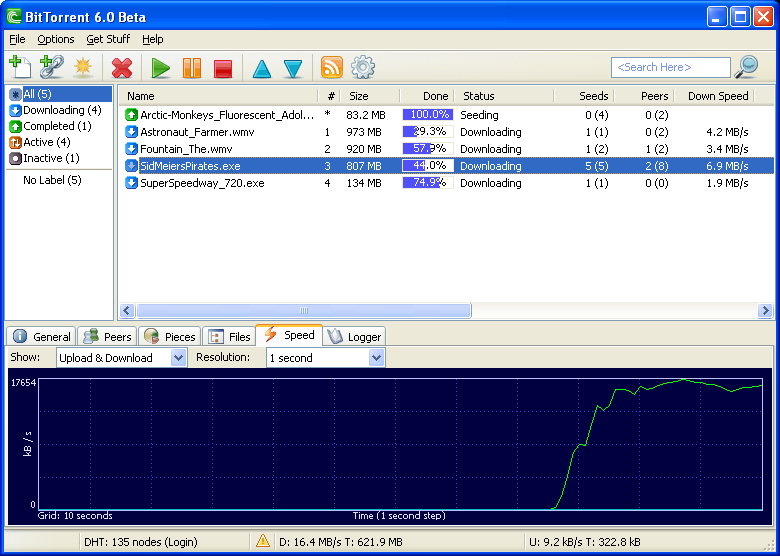Image resolution: width=780 pixels, height=556 pixels.
Task: Select Downloading (4) category in sidebar
Action: 61,110
